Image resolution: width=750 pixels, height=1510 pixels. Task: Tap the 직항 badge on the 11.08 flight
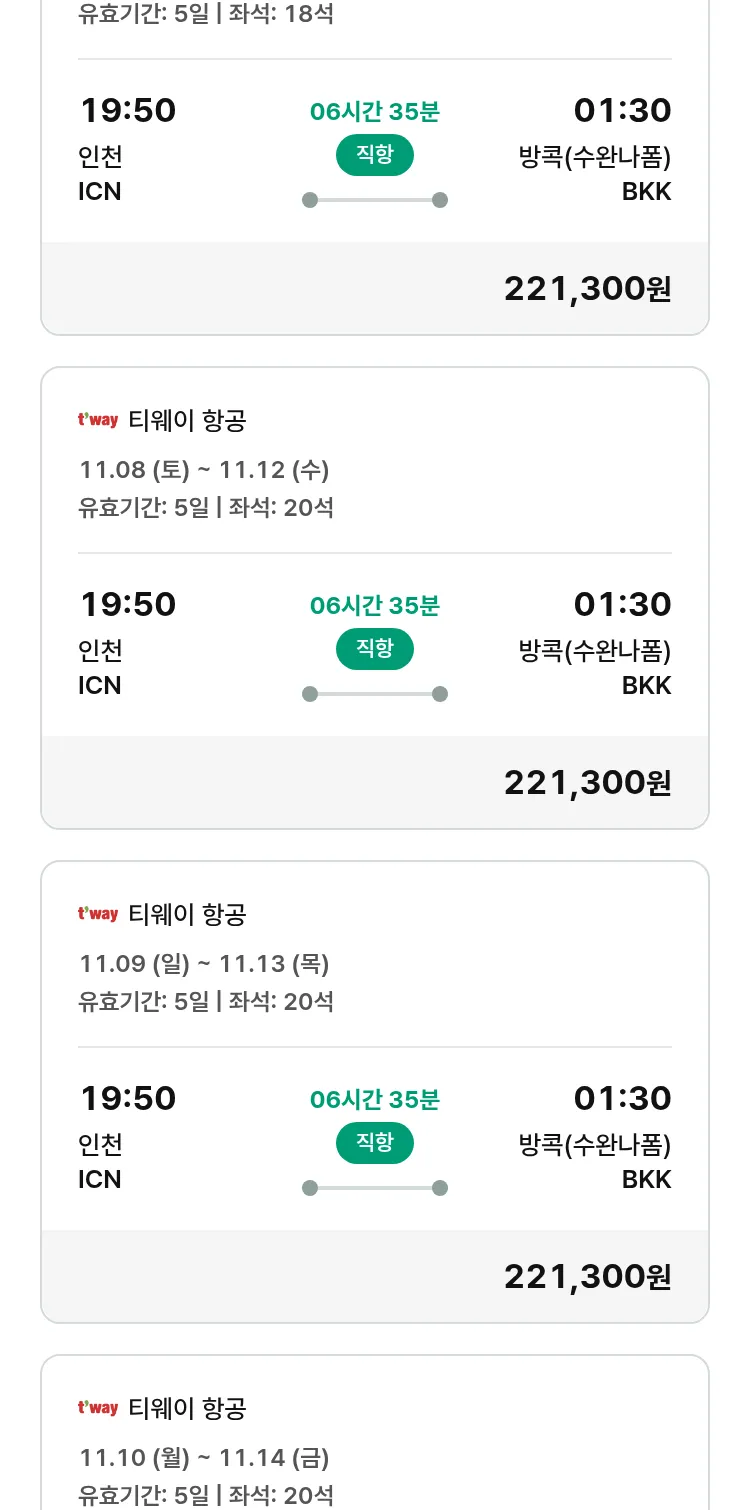(374, 649)
